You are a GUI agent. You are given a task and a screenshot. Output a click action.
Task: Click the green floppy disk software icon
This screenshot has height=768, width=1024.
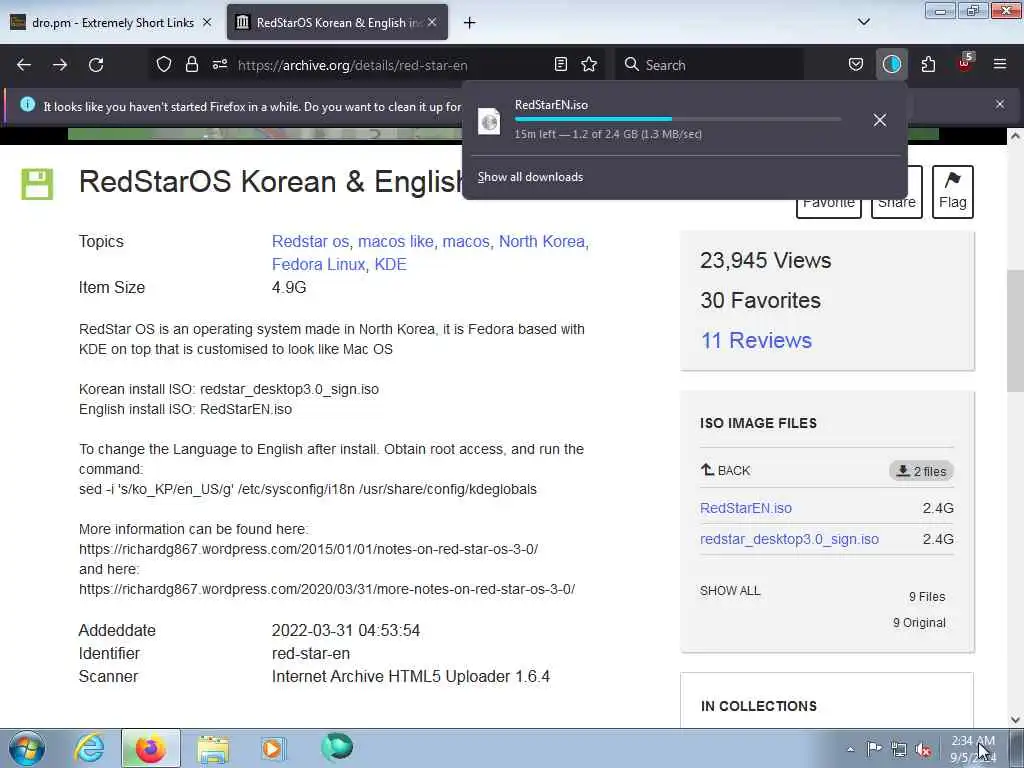(37, 184)
